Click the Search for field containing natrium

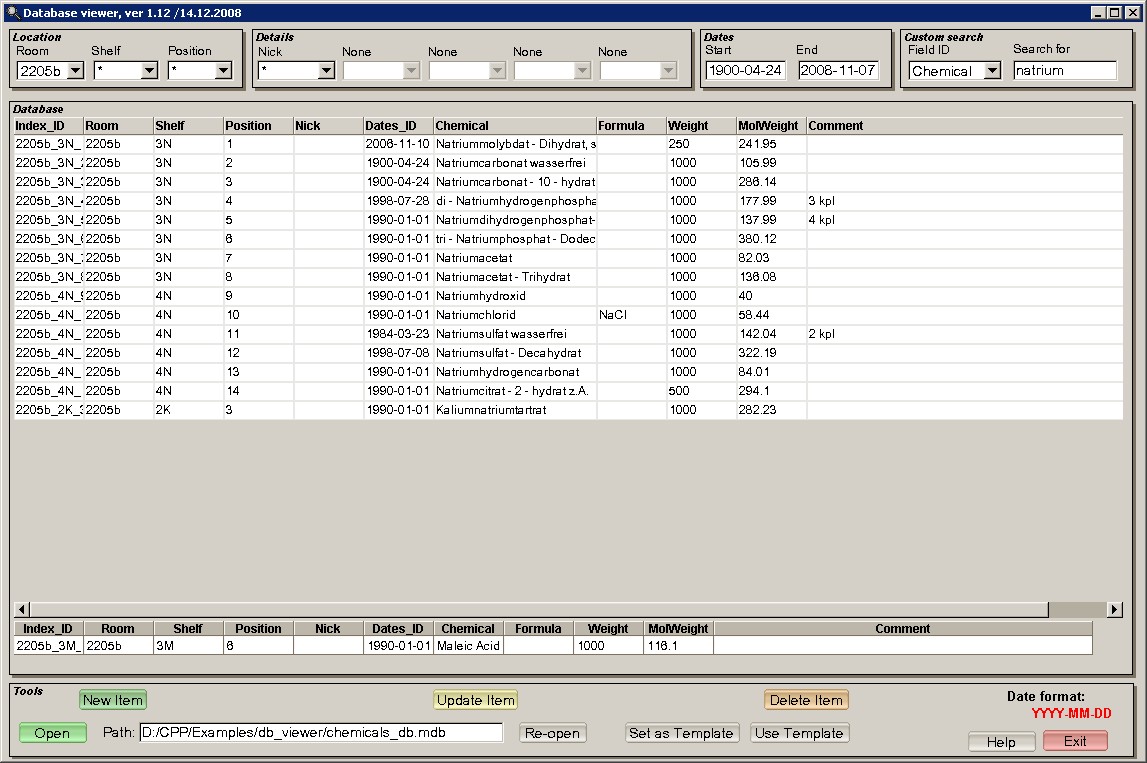[x=1065, y=70]
